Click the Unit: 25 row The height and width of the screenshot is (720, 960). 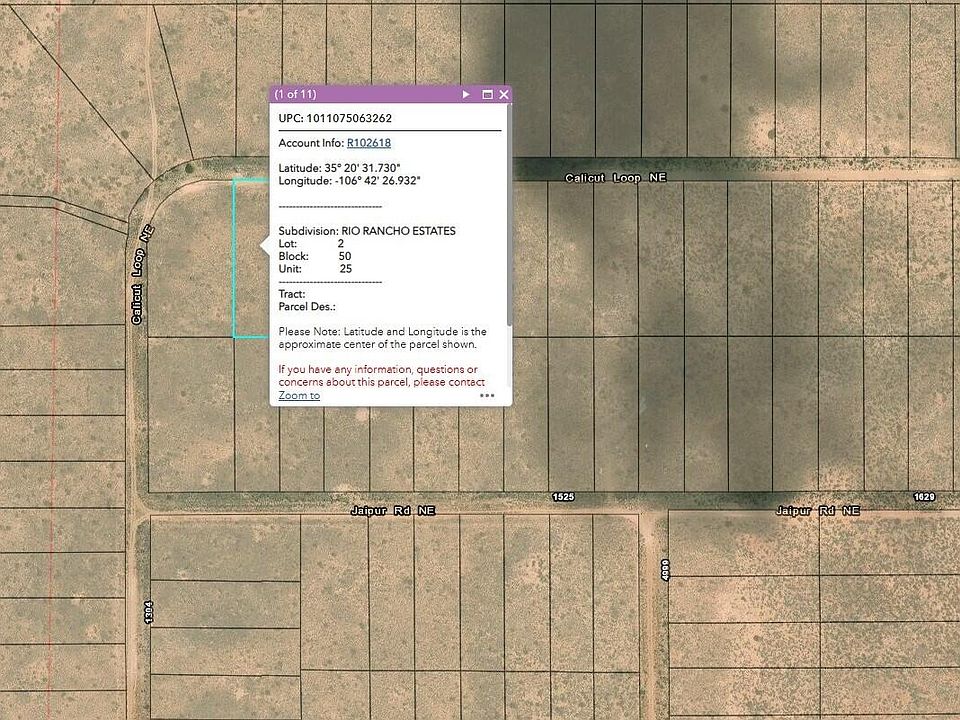315,268
